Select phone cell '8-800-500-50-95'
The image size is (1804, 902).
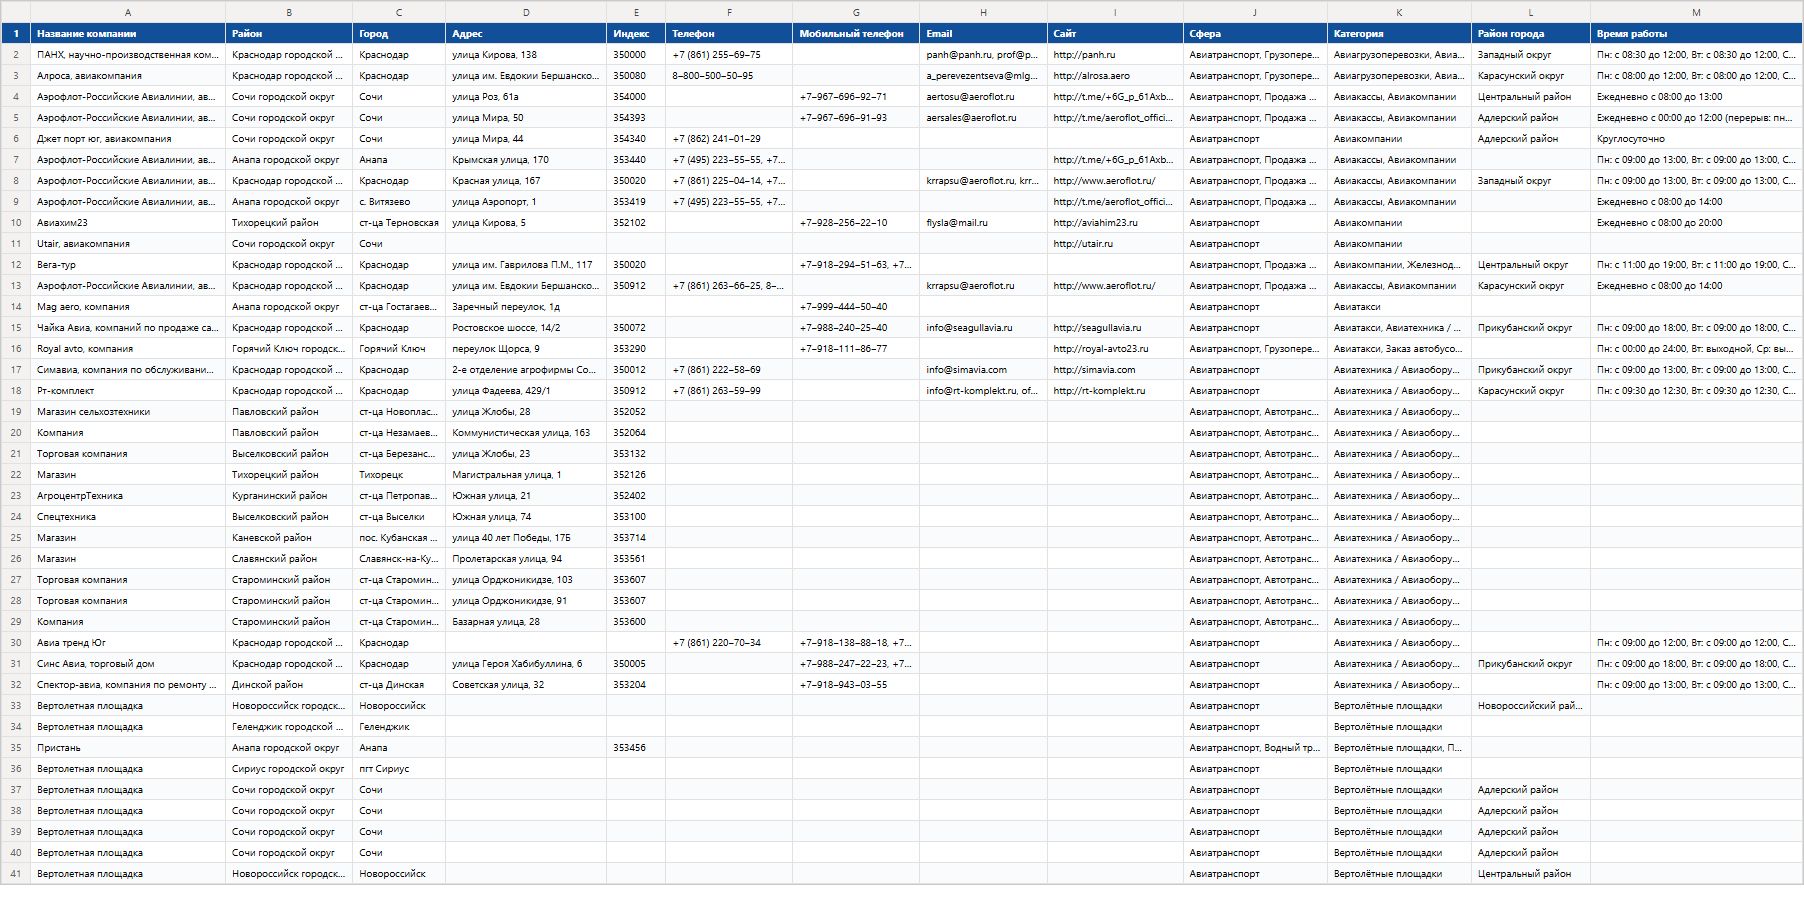click(729, 75)
